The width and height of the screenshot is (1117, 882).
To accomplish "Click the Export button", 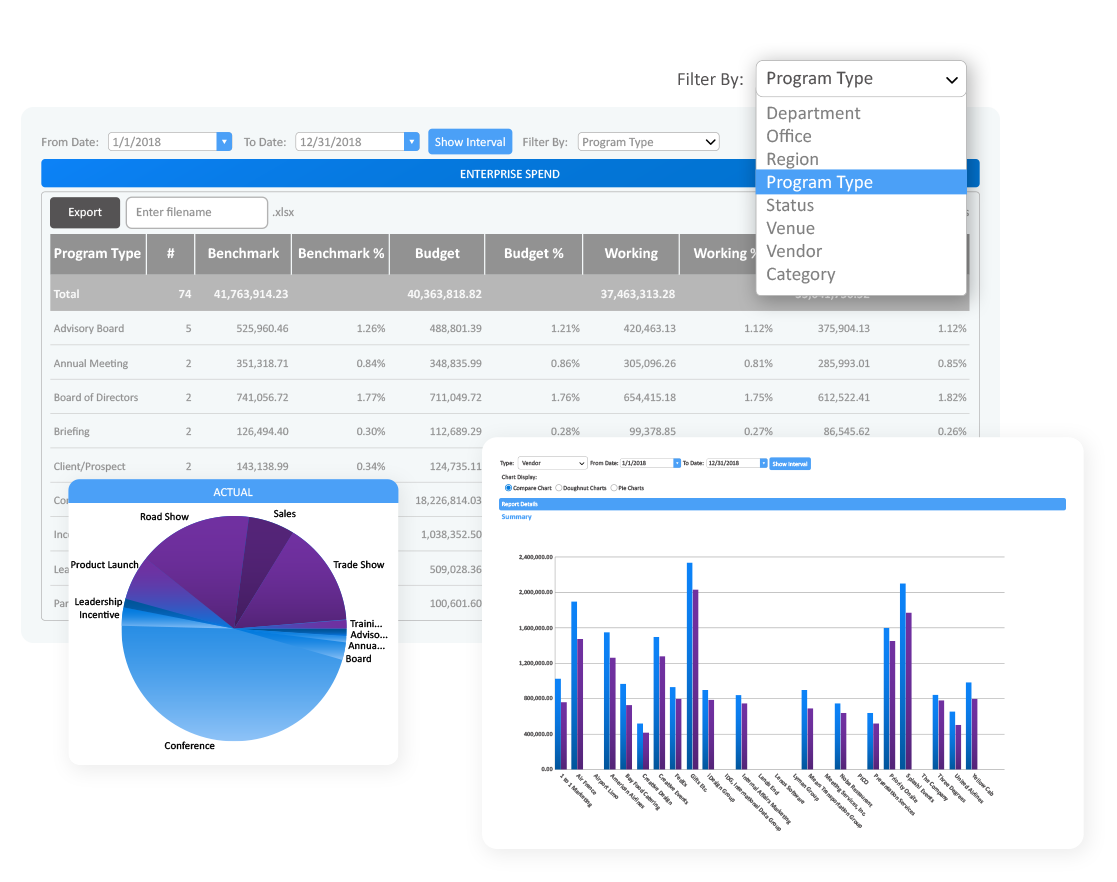I will click(x=85, y=212).
